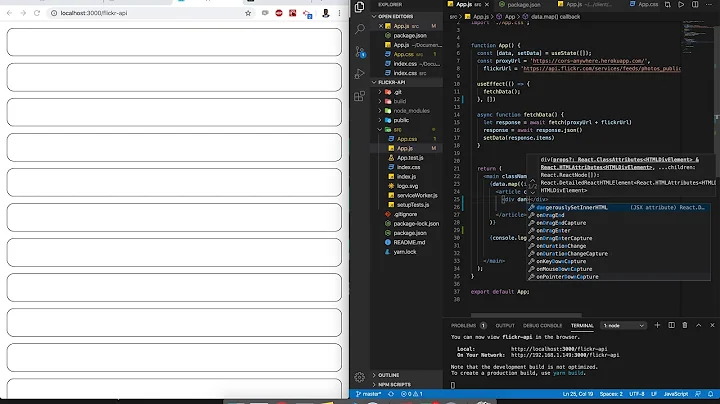Close the App.js src editor tab
Image resolution: width=720 pixels, height=404 pixels.
tap(486, 5)
